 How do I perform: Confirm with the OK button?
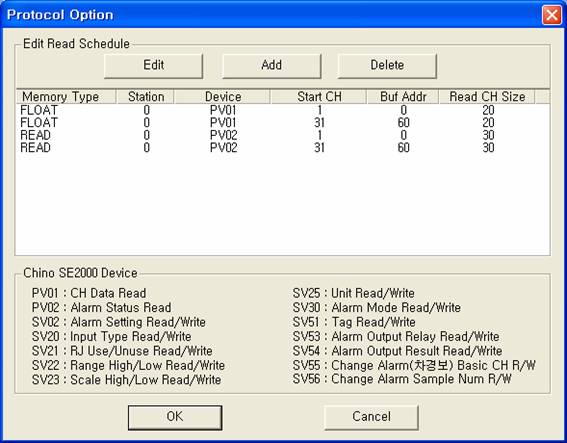(x=175, y=417)
